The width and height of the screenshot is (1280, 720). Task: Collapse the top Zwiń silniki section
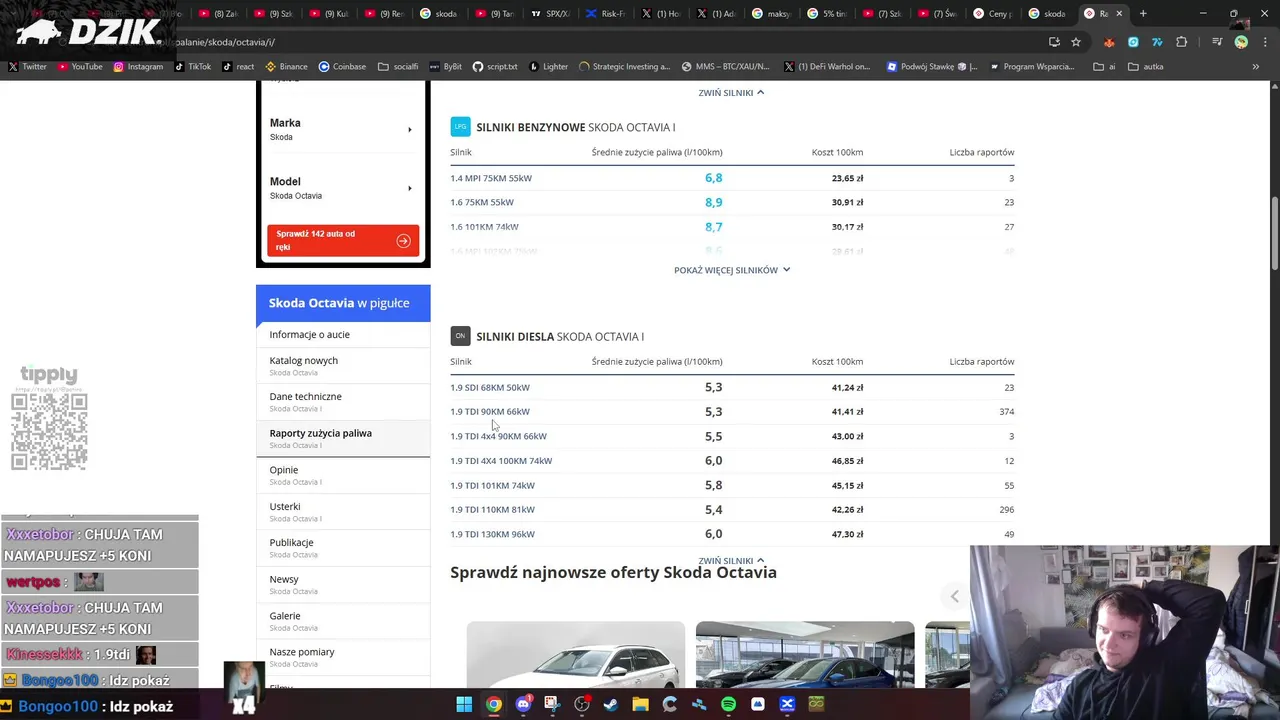point(731,92)
